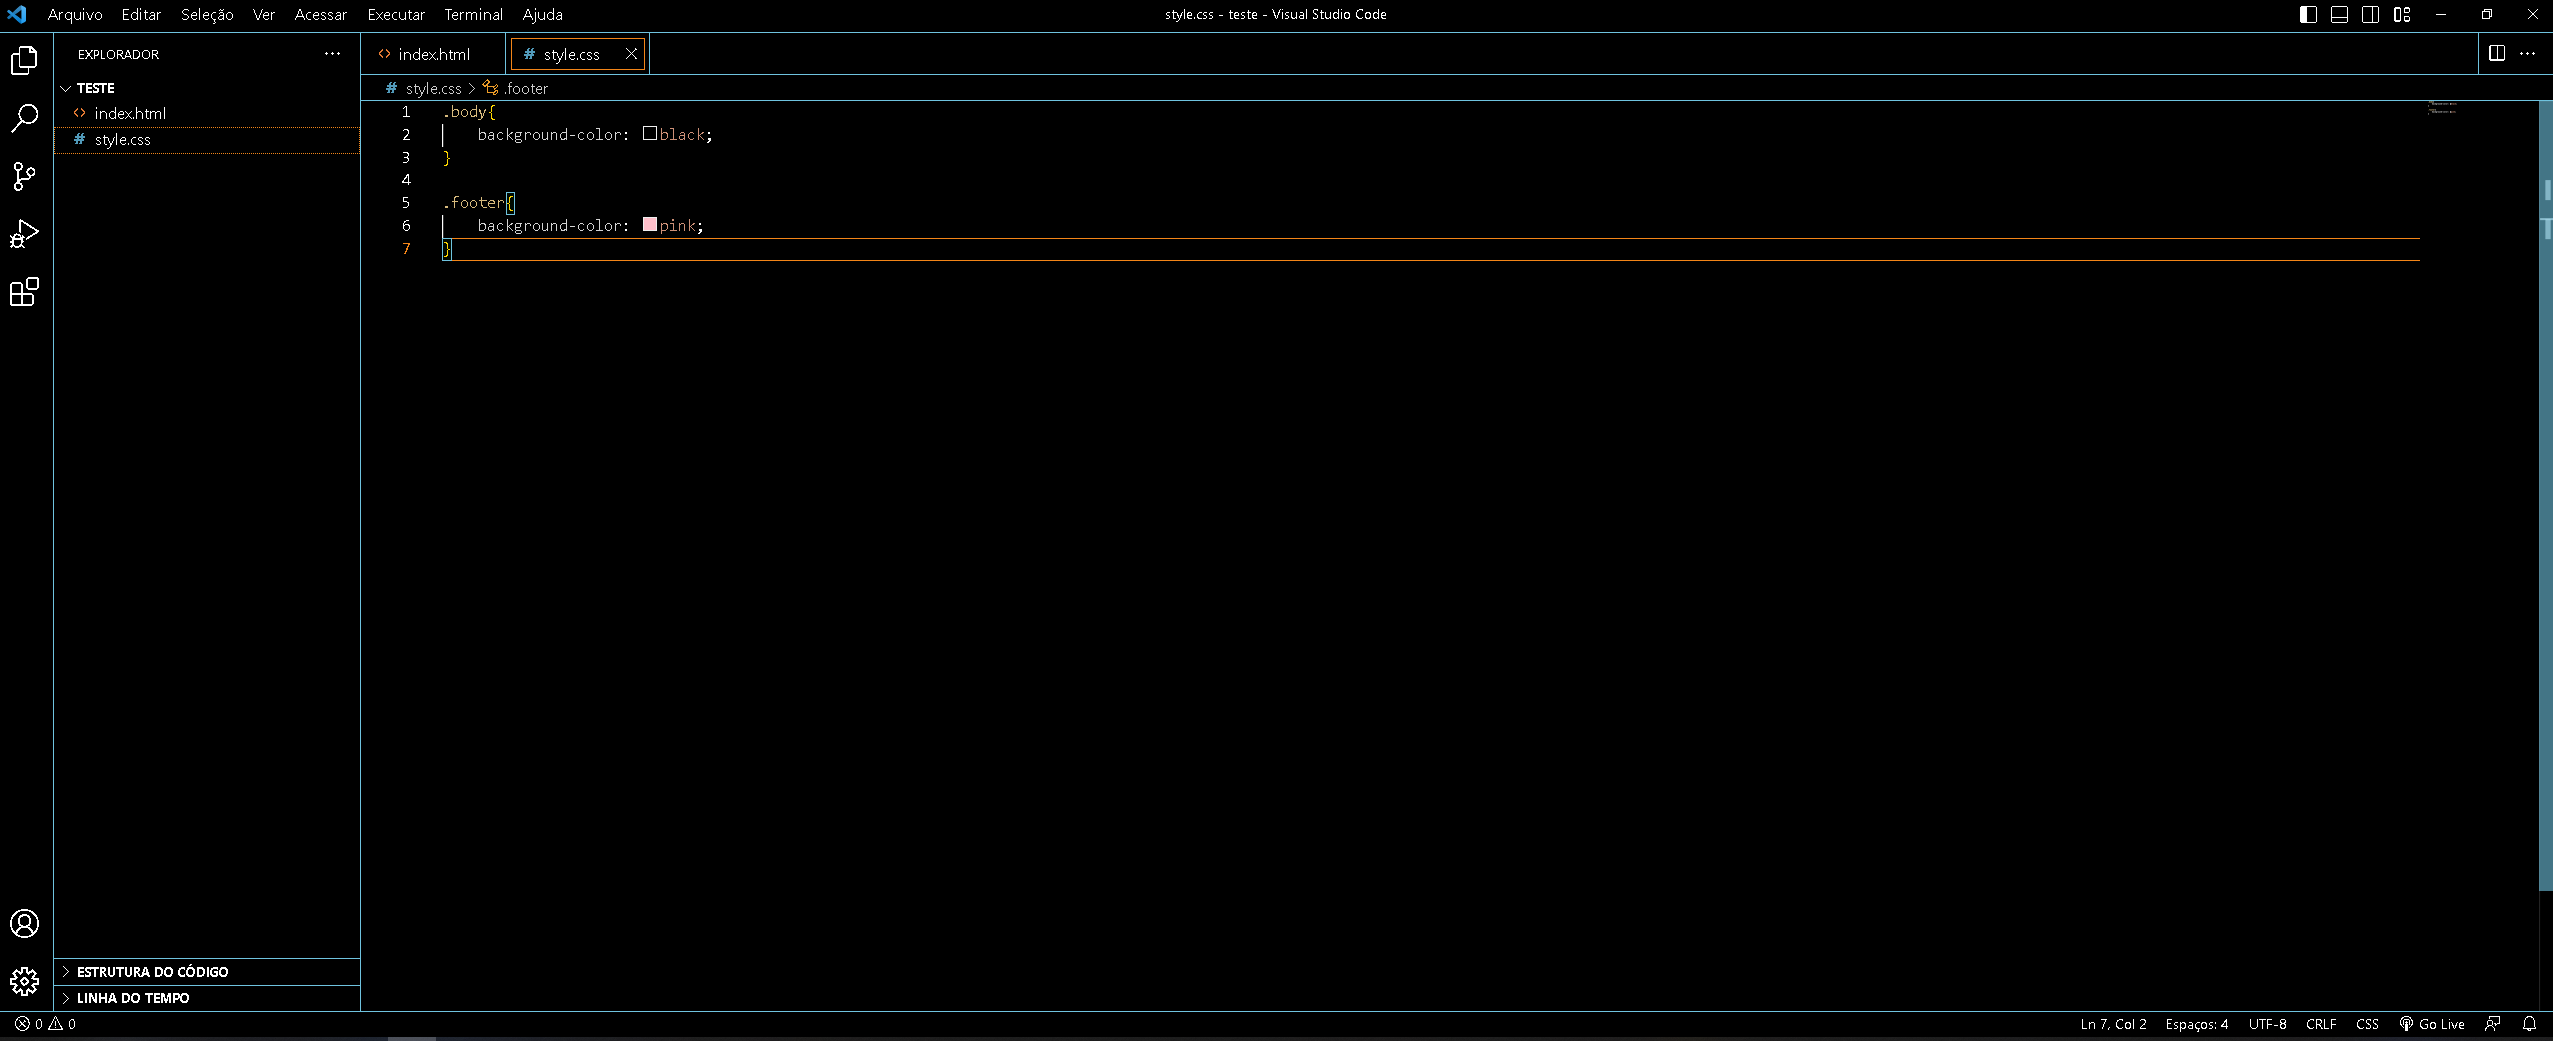Open the Source Control view
The image size is (2553, 1041).
[25, 177]
